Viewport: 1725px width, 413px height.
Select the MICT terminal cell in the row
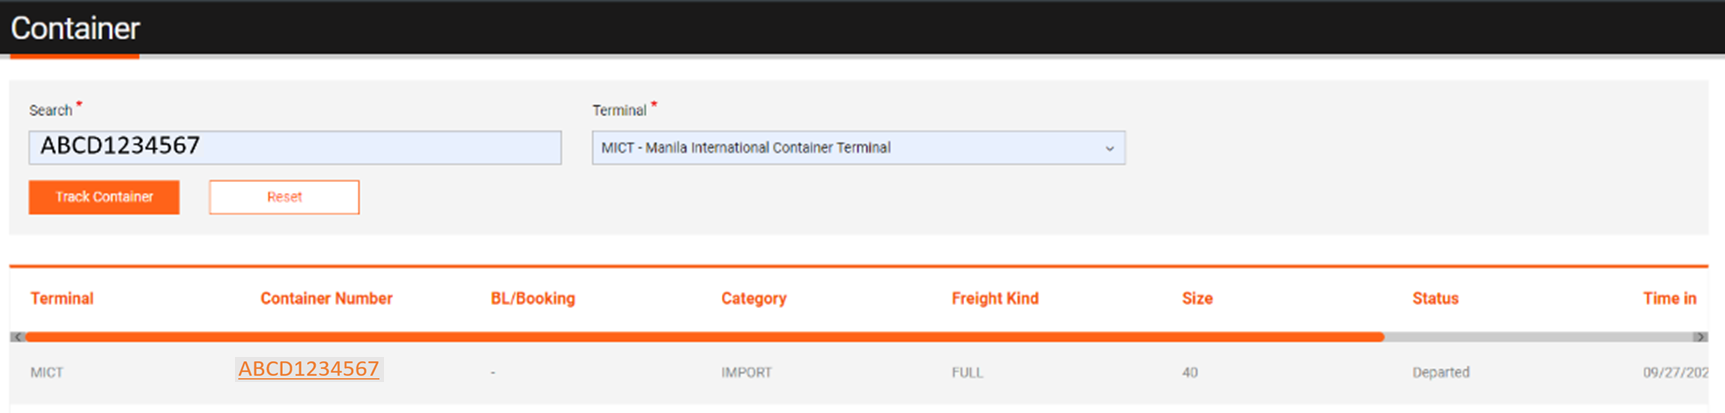[47, 372]
